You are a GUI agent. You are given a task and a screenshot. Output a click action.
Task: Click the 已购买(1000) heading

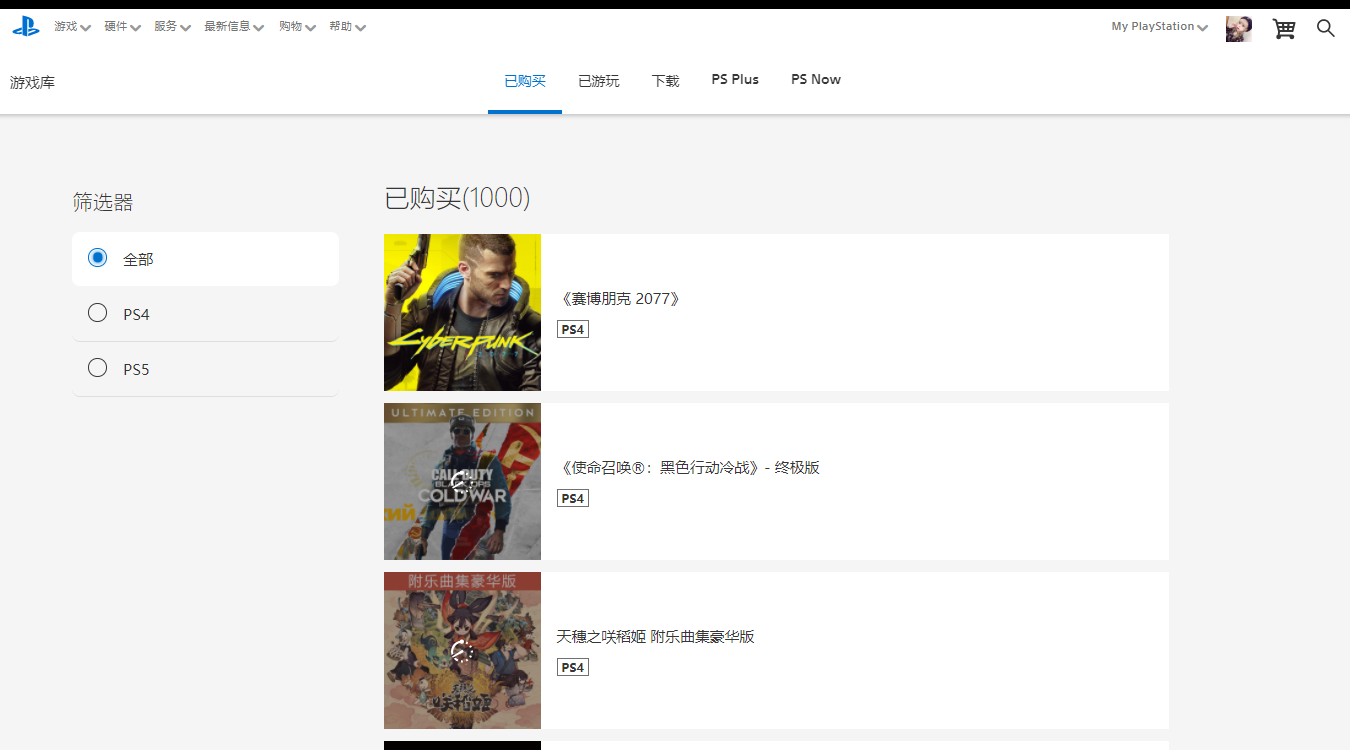coord(457,198)
